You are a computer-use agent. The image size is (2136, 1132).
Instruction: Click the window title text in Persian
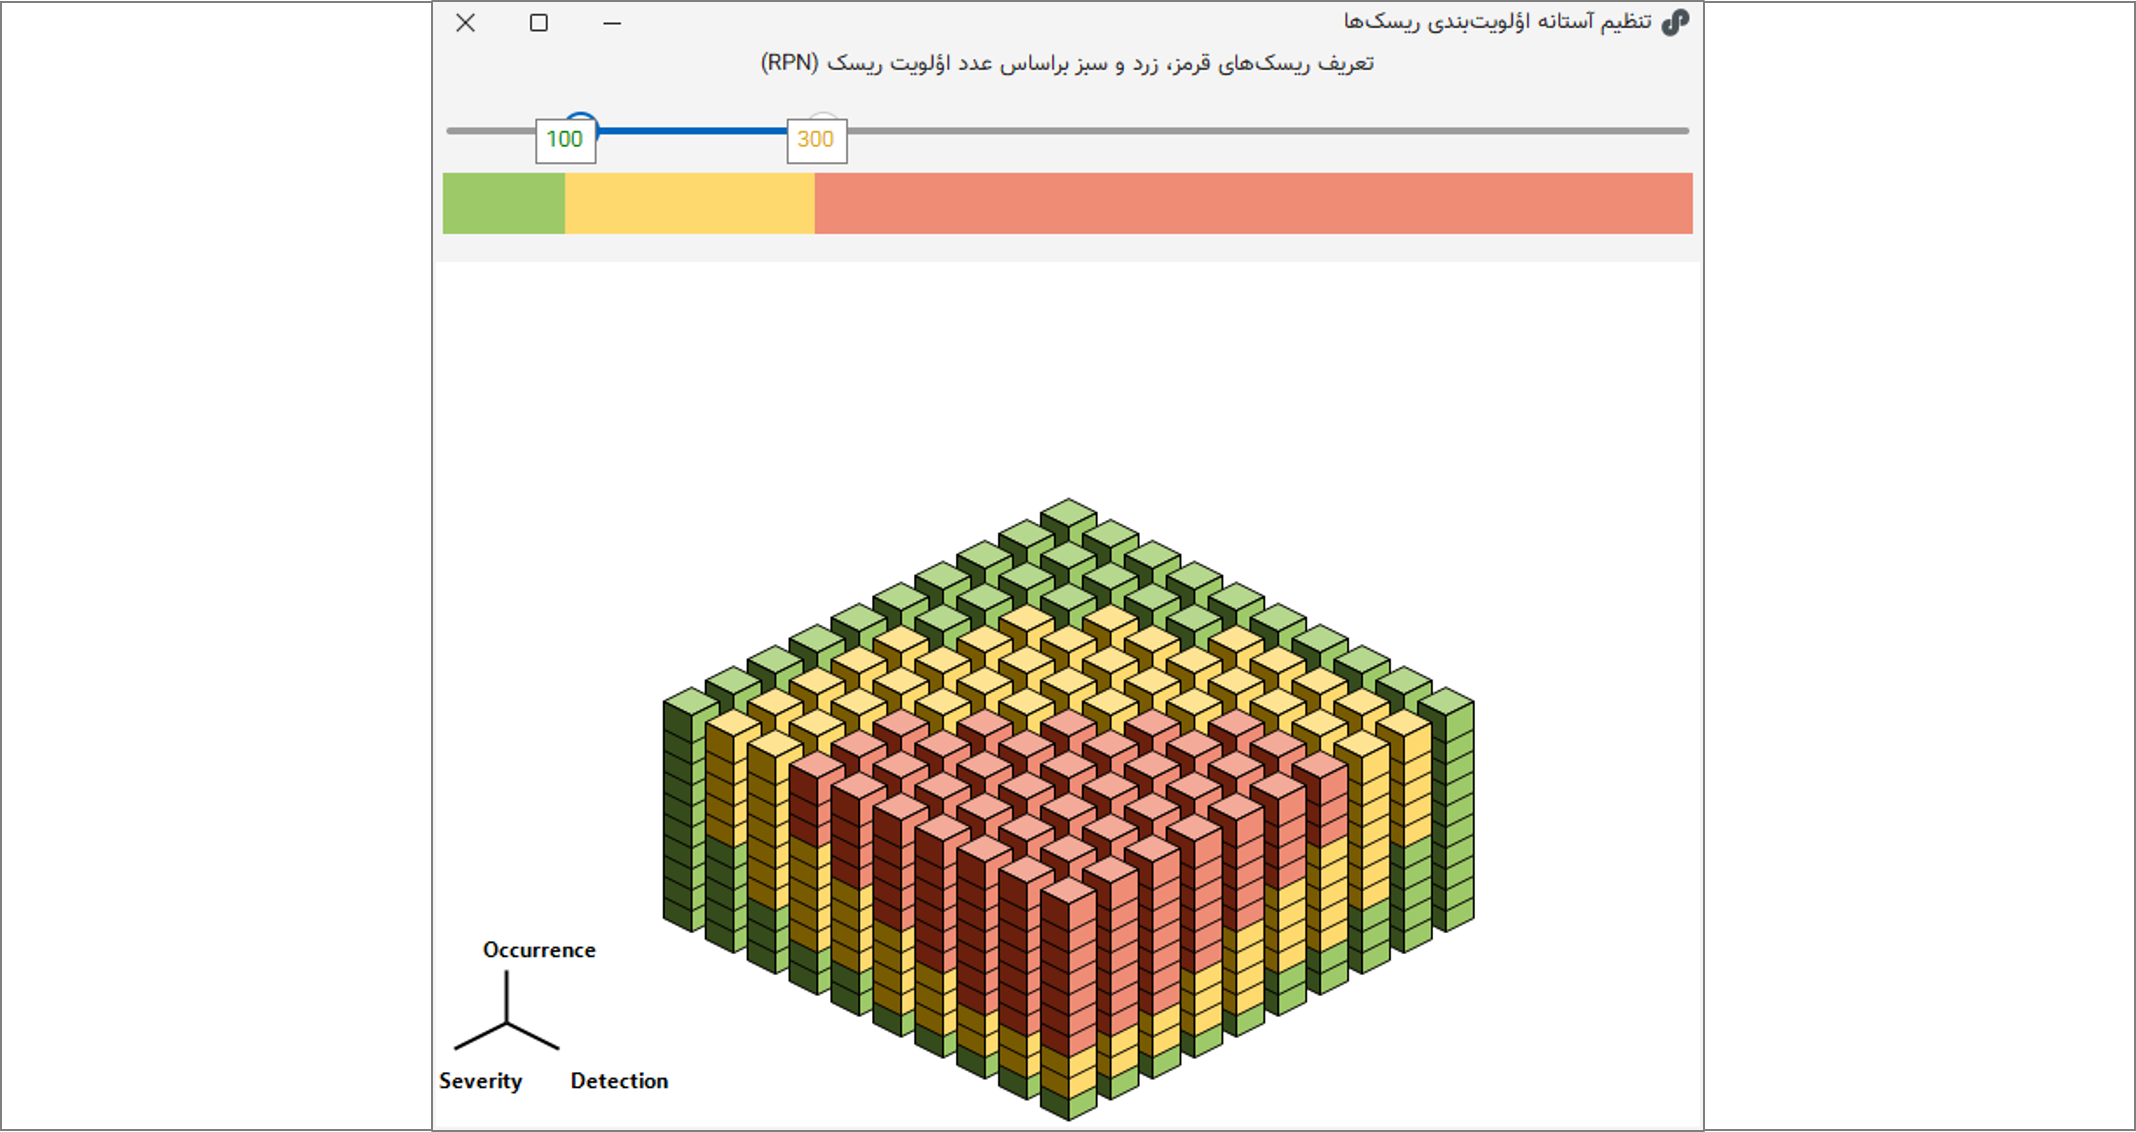1497,21
